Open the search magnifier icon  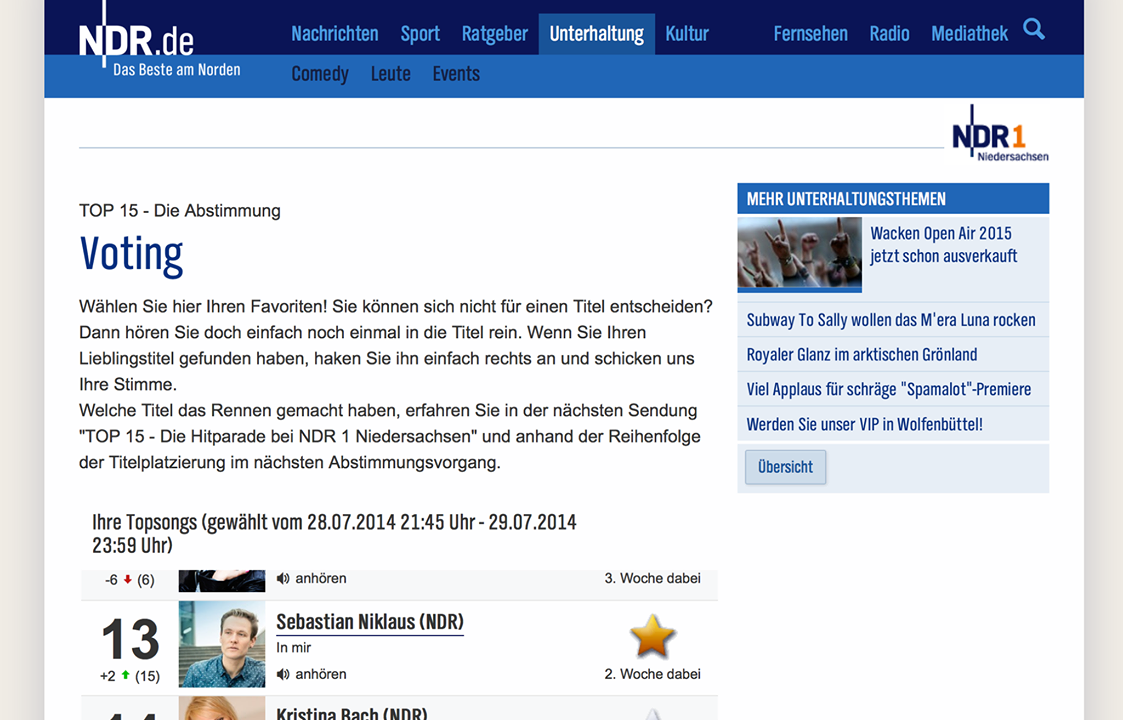1033,29
